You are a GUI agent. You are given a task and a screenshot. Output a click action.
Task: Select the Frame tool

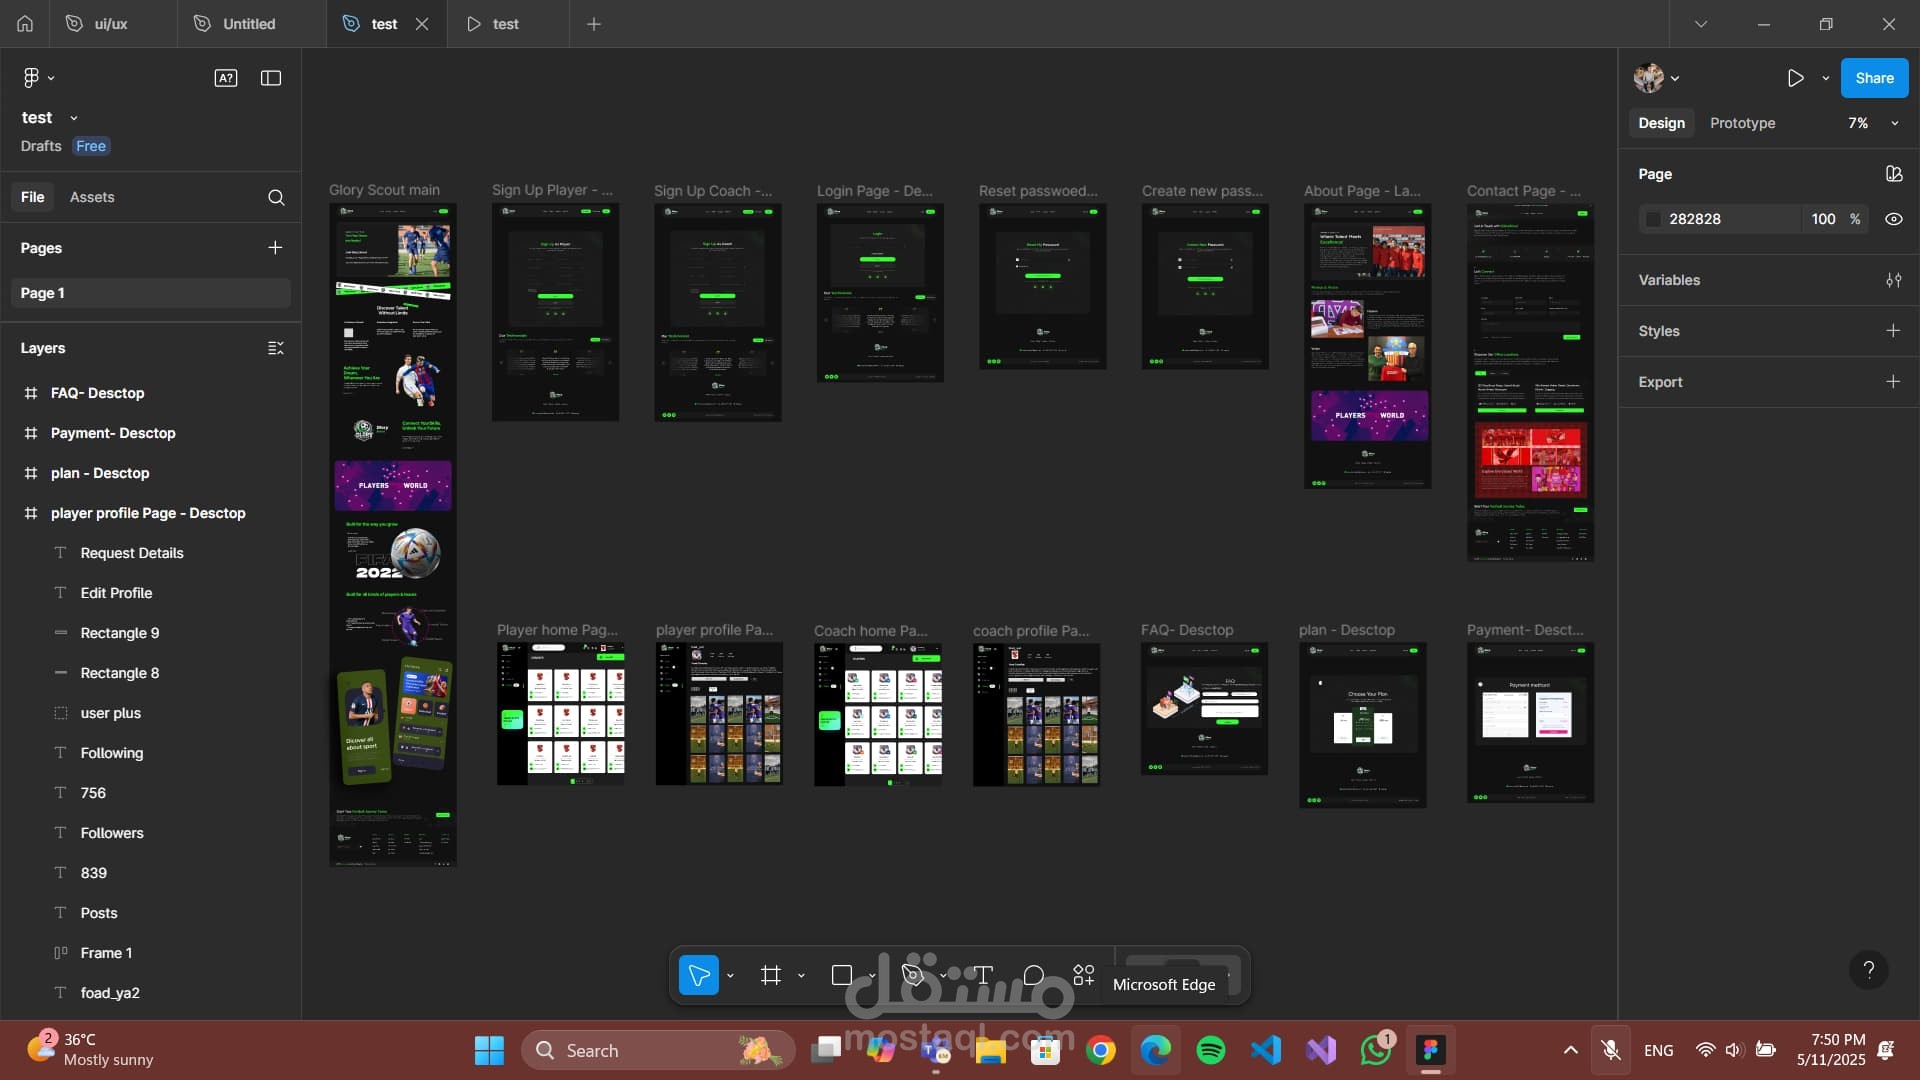coord(771,975)
